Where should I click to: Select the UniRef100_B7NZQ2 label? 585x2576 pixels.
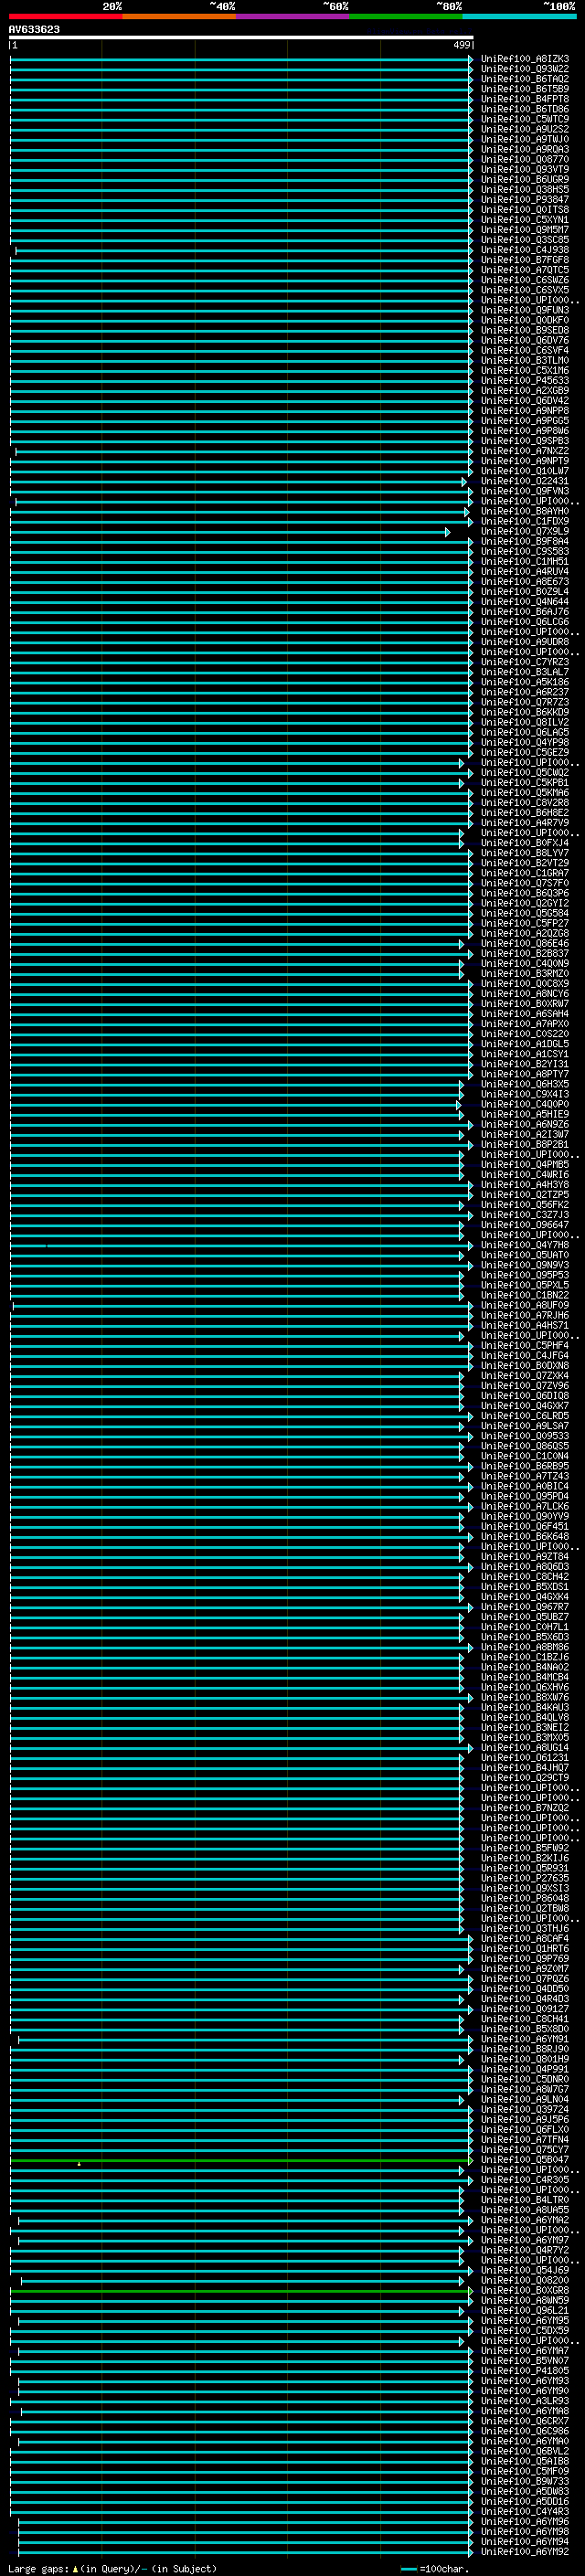[525, 1809]
